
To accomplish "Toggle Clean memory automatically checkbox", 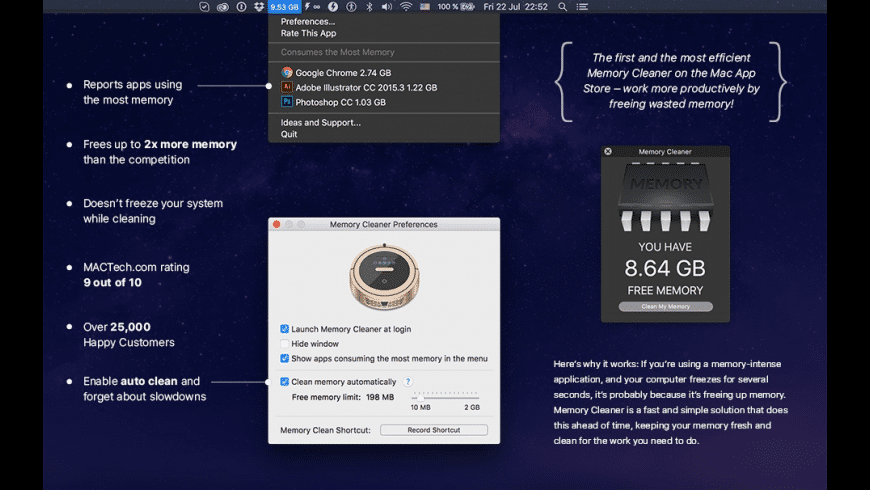I will point(285,382).
